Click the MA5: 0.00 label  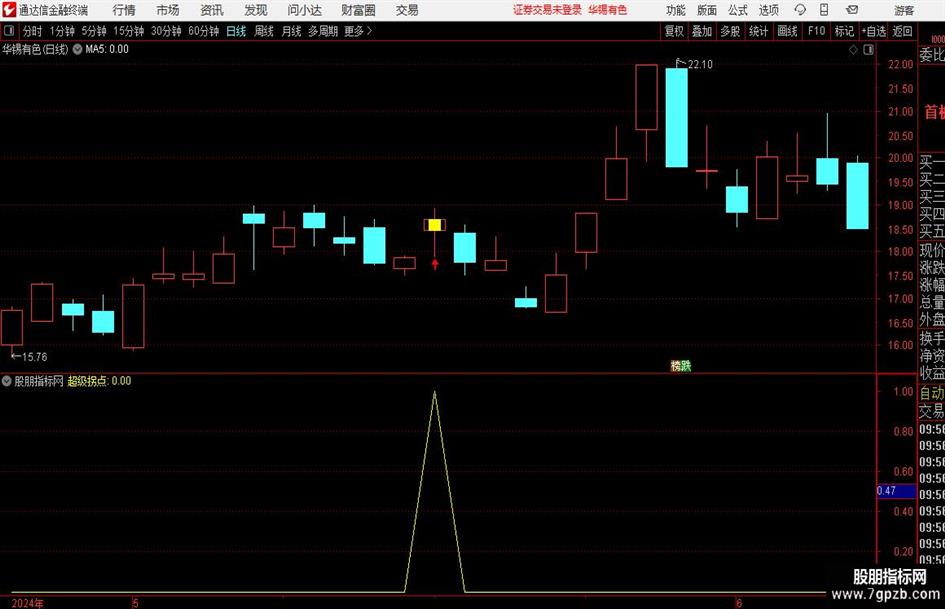tap(107, 49)
